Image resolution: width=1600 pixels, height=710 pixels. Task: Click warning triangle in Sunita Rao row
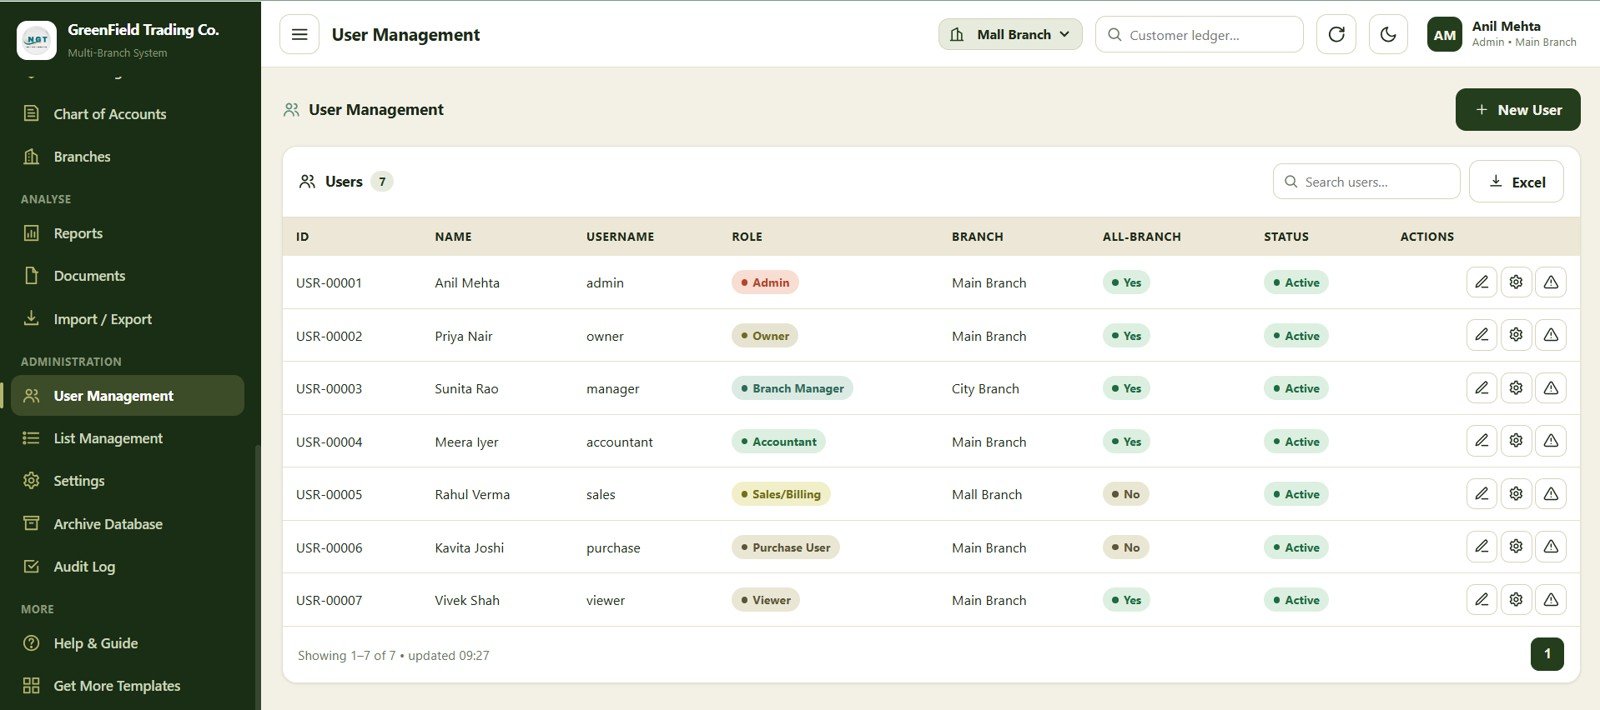coord(1551,388)
